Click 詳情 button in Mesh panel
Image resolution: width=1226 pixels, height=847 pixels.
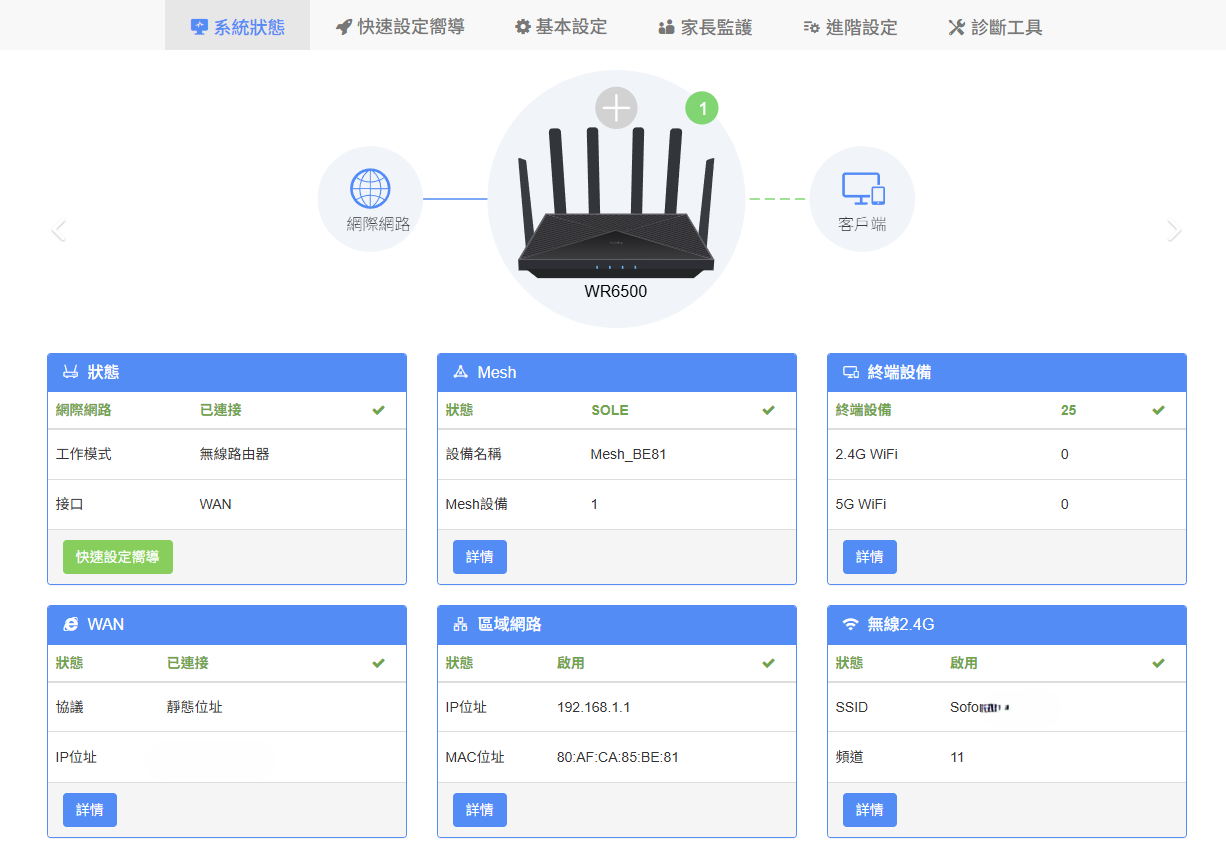tap(480, 557)
